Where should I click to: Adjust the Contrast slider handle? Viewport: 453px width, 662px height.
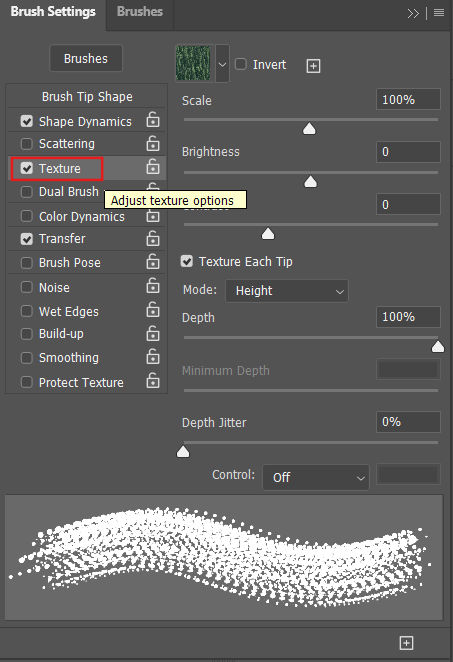pos(268,234)
